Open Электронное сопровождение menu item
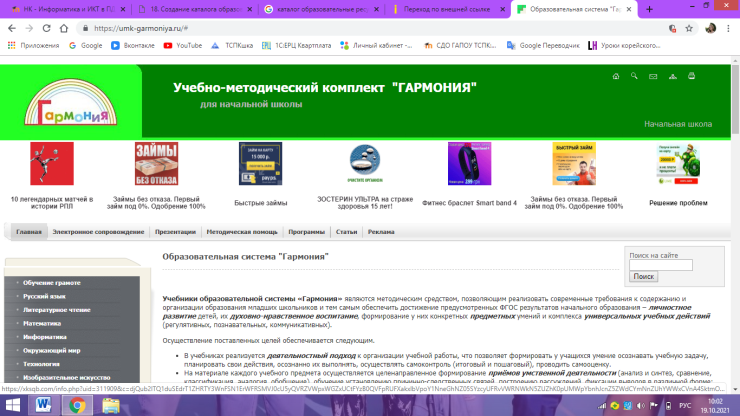The height and width of the screenshot is (416, 740). click(x=98, y=232)
